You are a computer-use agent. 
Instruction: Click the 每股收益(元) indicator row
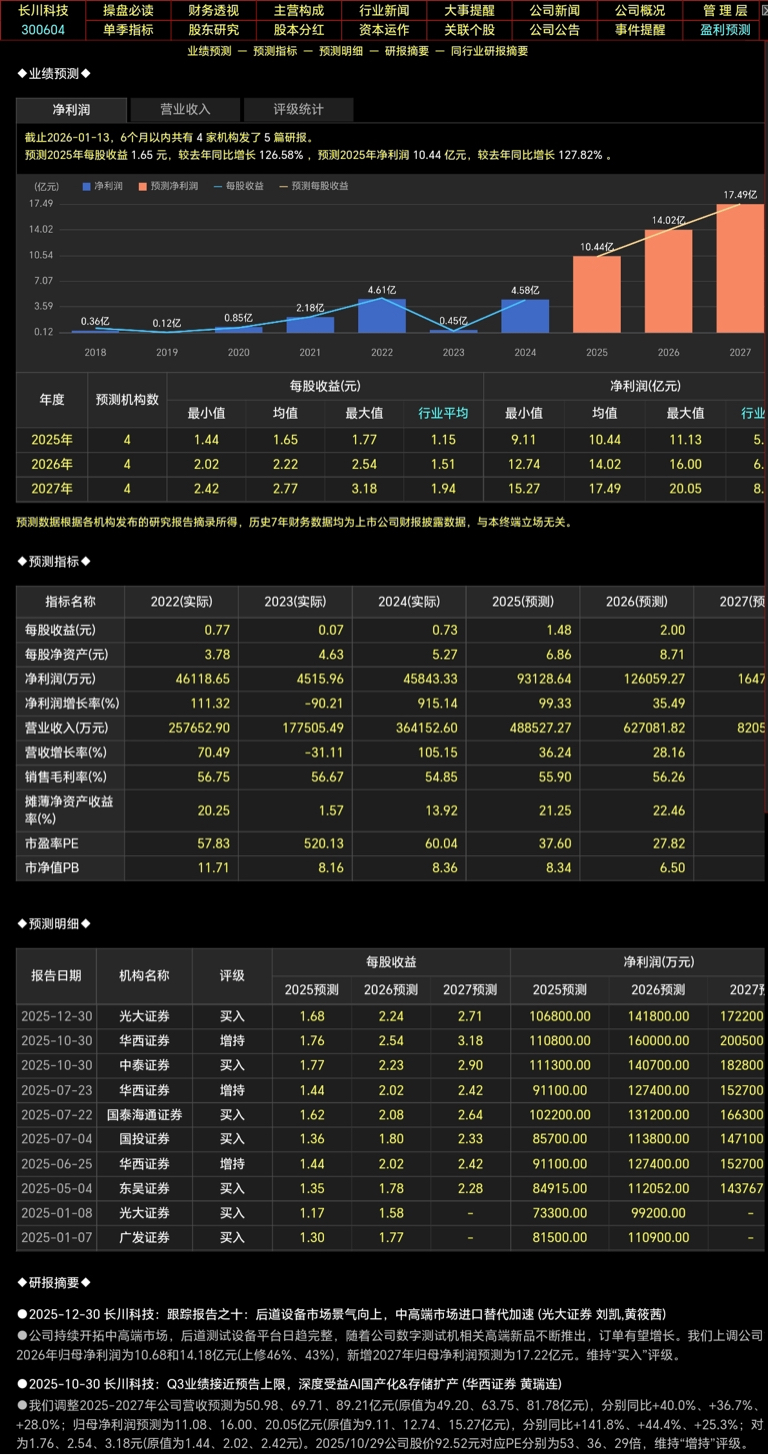(391, 630)
